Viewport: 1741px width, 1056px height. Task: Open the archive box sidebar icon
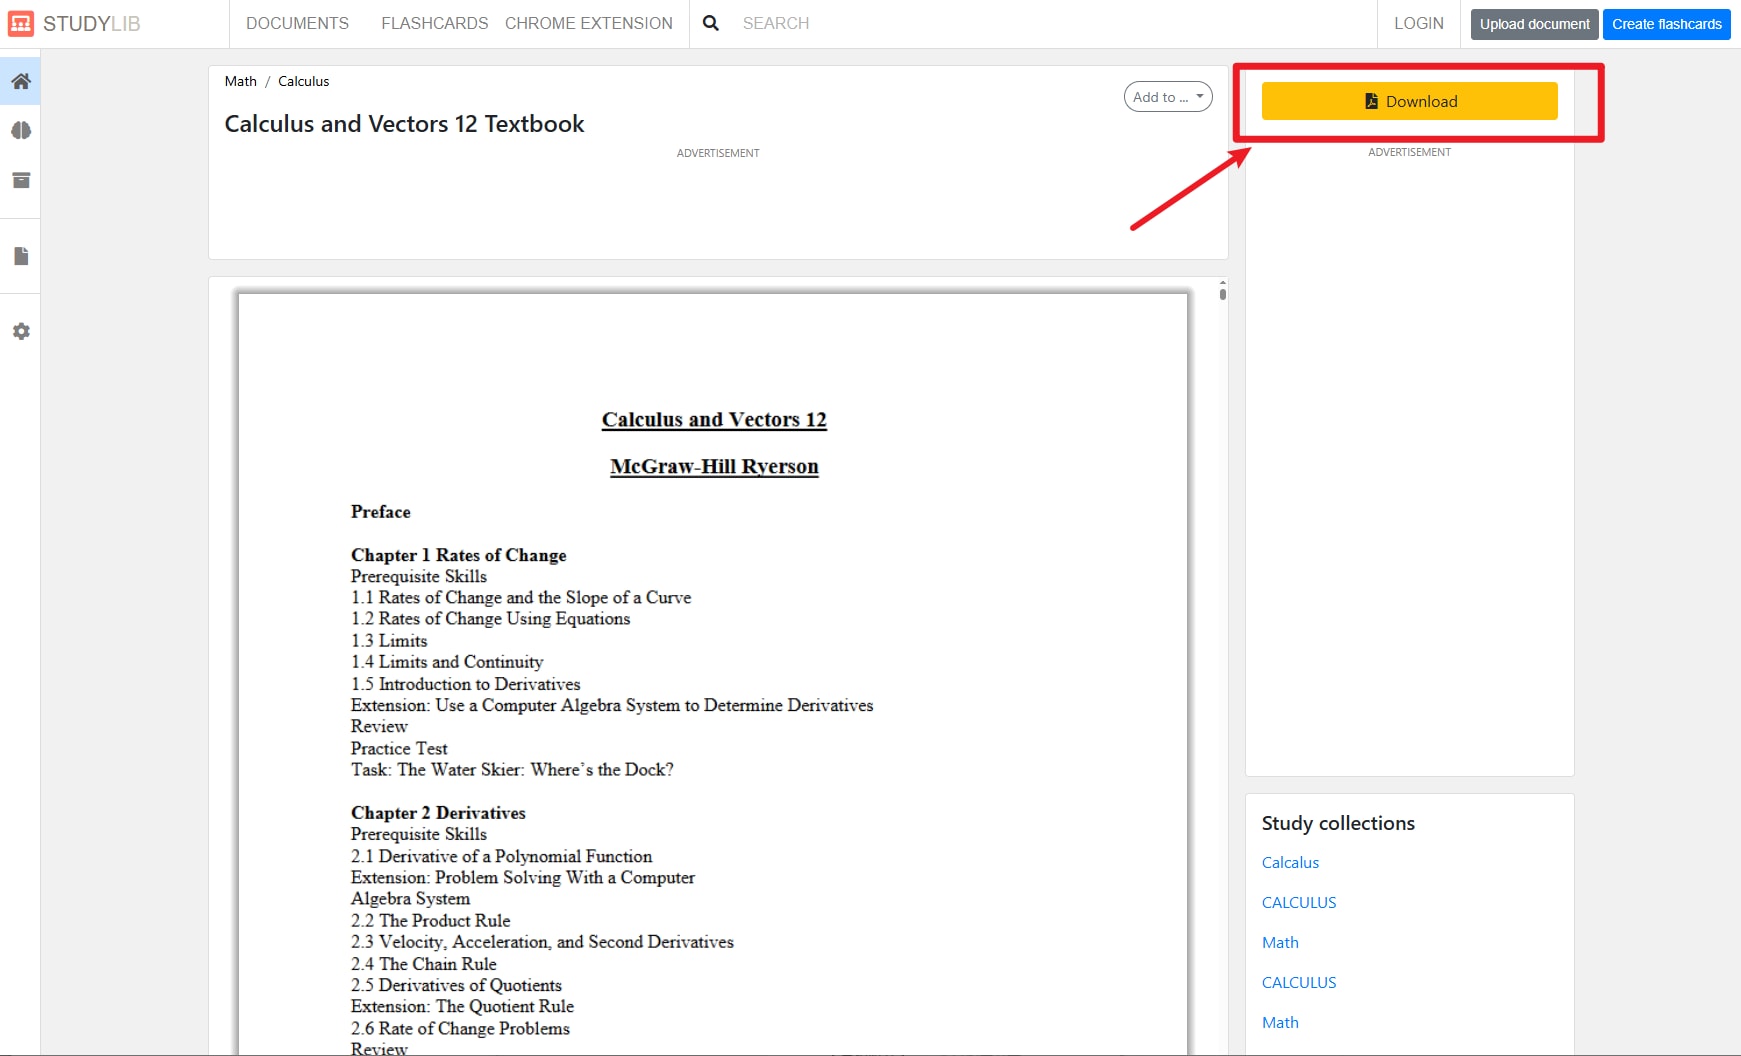click(x=20, y=180)
